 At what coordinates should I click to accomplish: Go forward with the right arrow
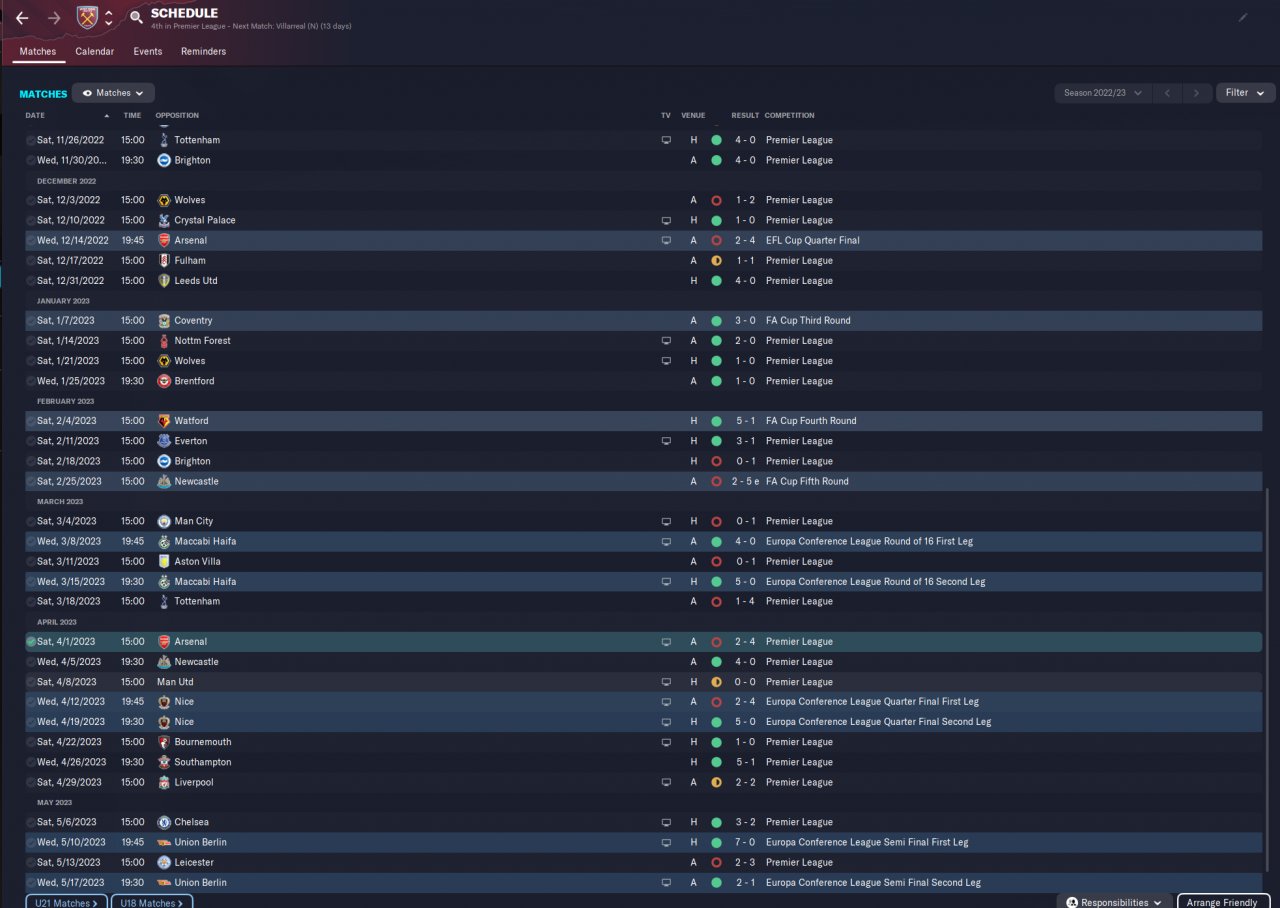54,18
